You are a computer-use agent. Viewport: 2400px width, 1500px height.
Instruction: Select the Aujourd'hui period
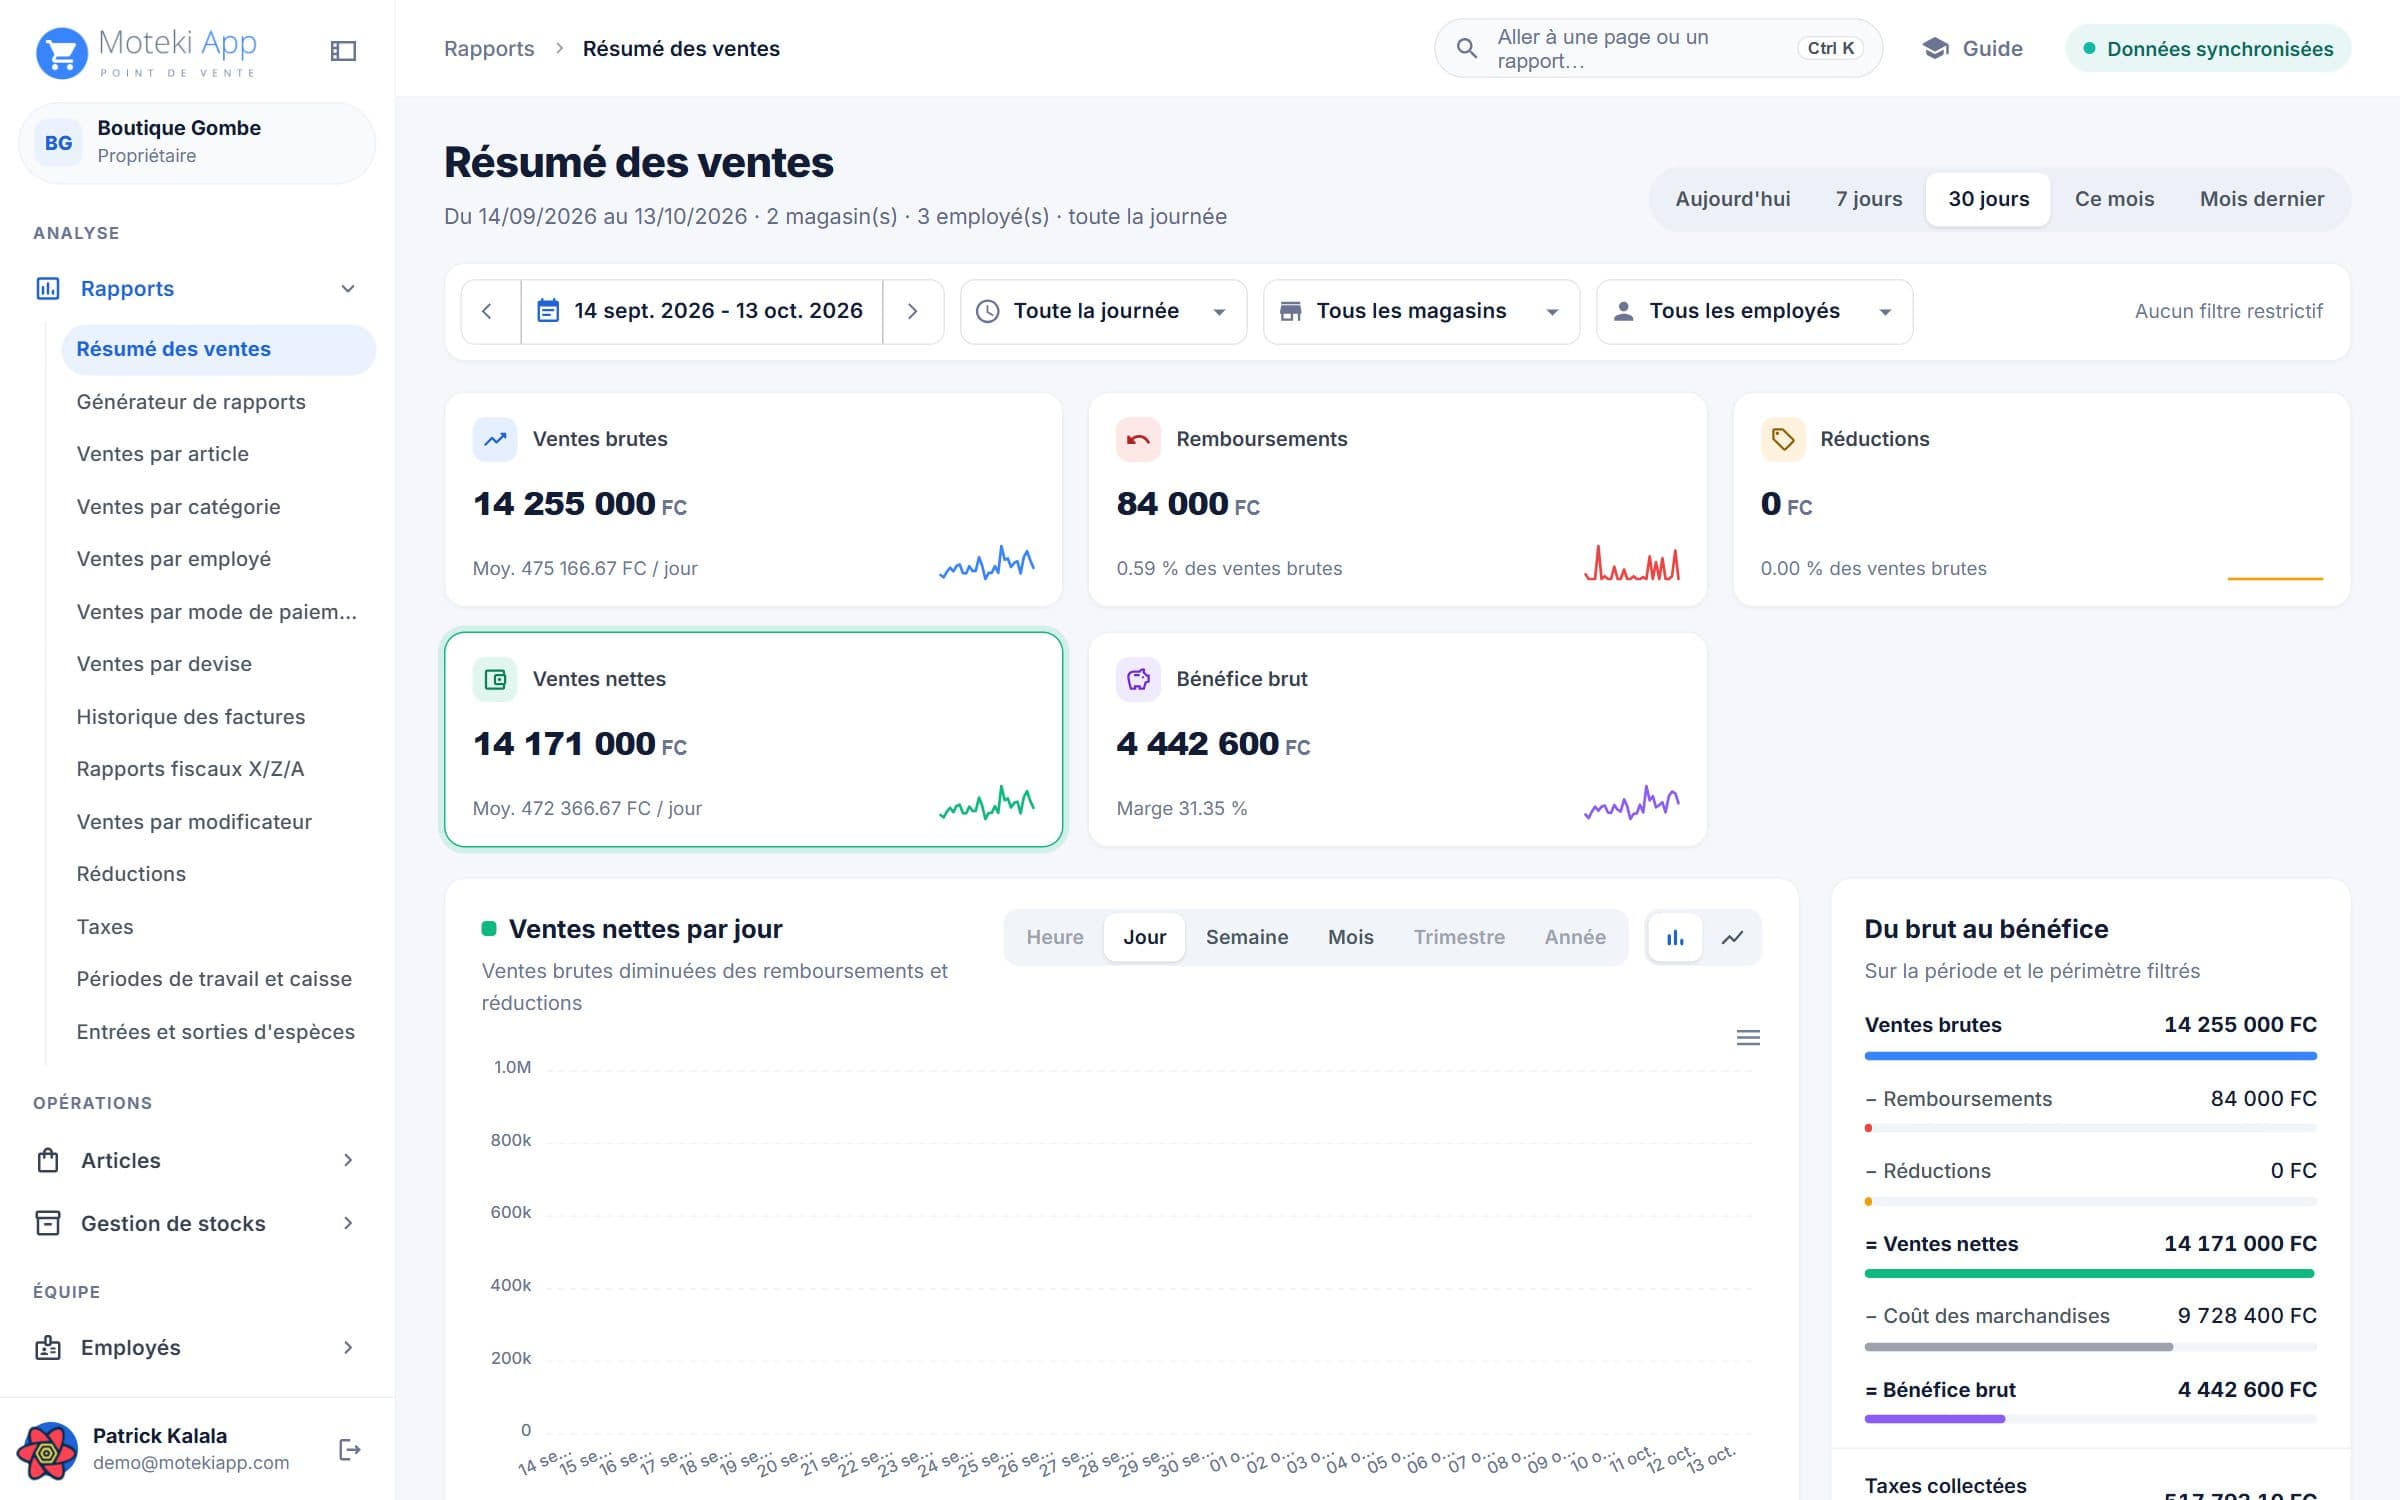pyautogui.click(x=1732, y=199)
